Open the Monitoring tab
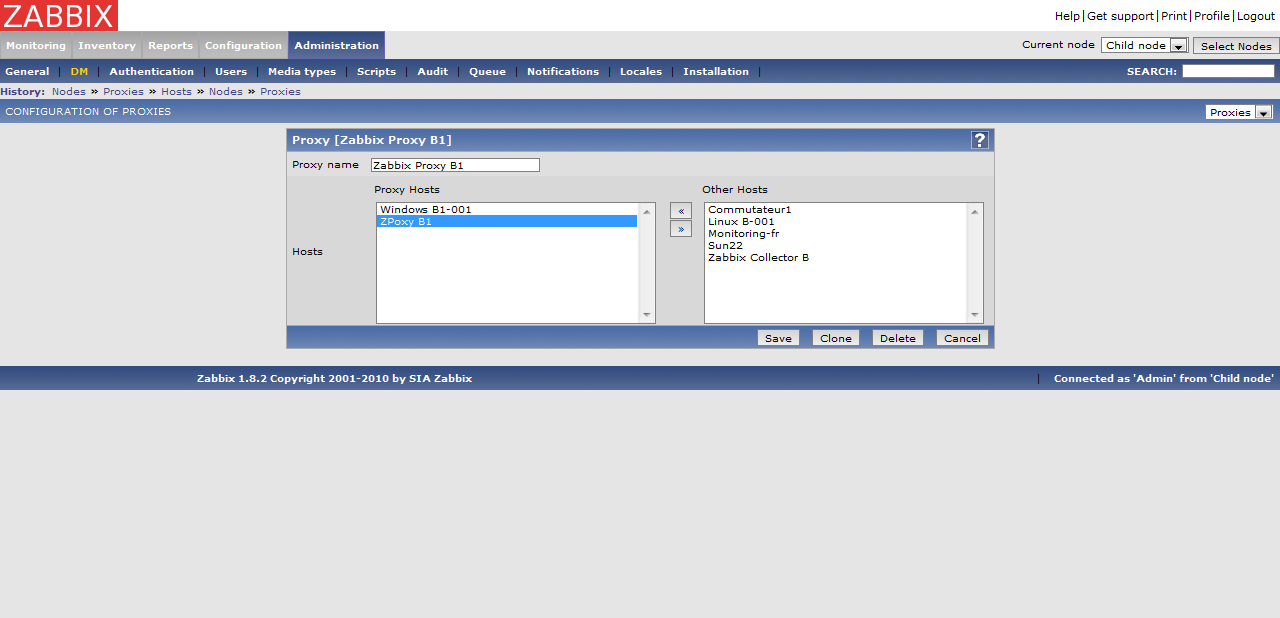 [x=36, y=46]
